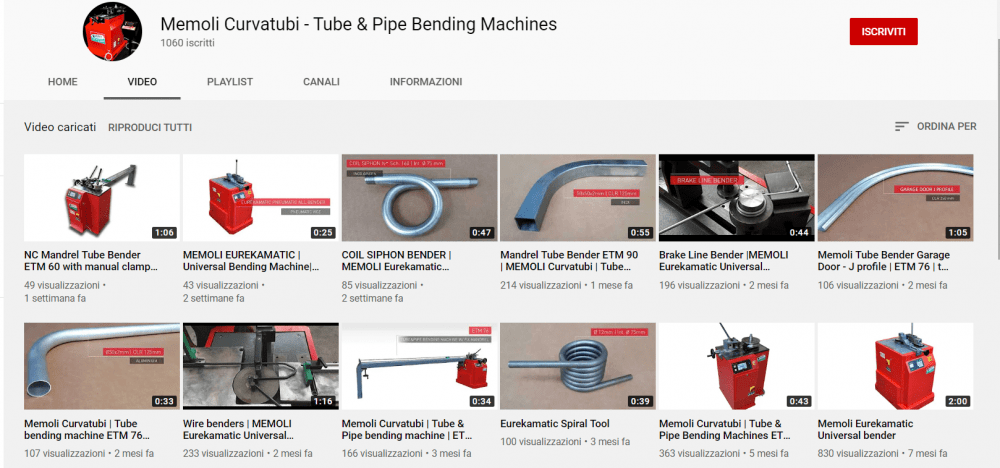Click the 1:06 duration badge
The image size is (1000, 468).
(165, 233)
